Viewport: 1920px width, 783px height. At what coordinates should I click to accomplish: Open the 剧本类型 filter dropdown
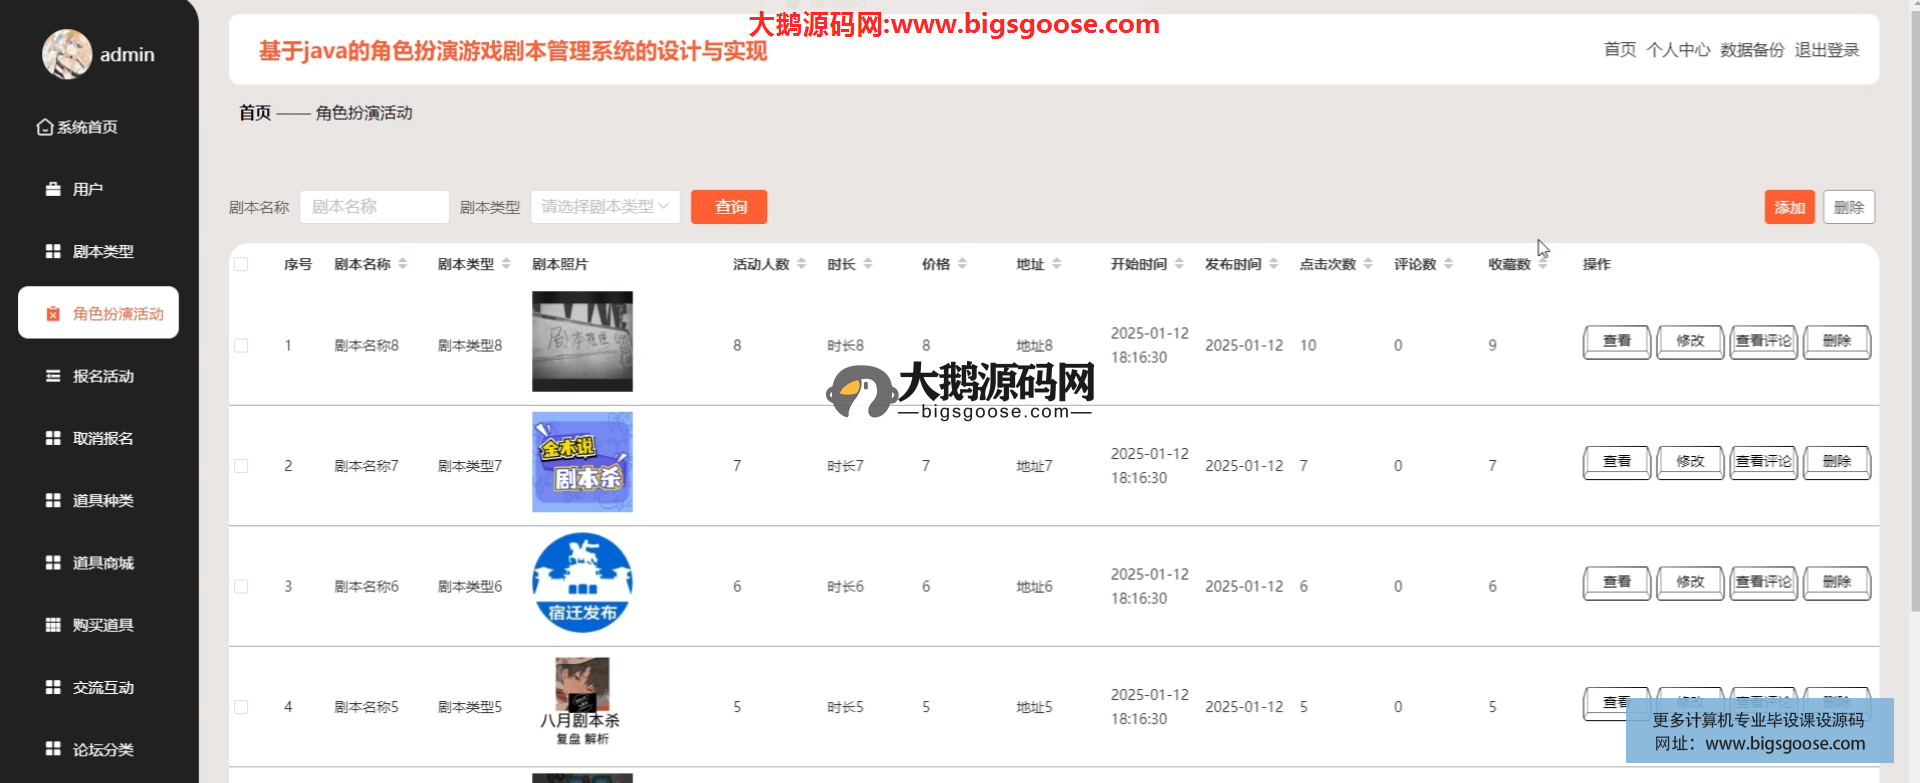pos(605,207)
